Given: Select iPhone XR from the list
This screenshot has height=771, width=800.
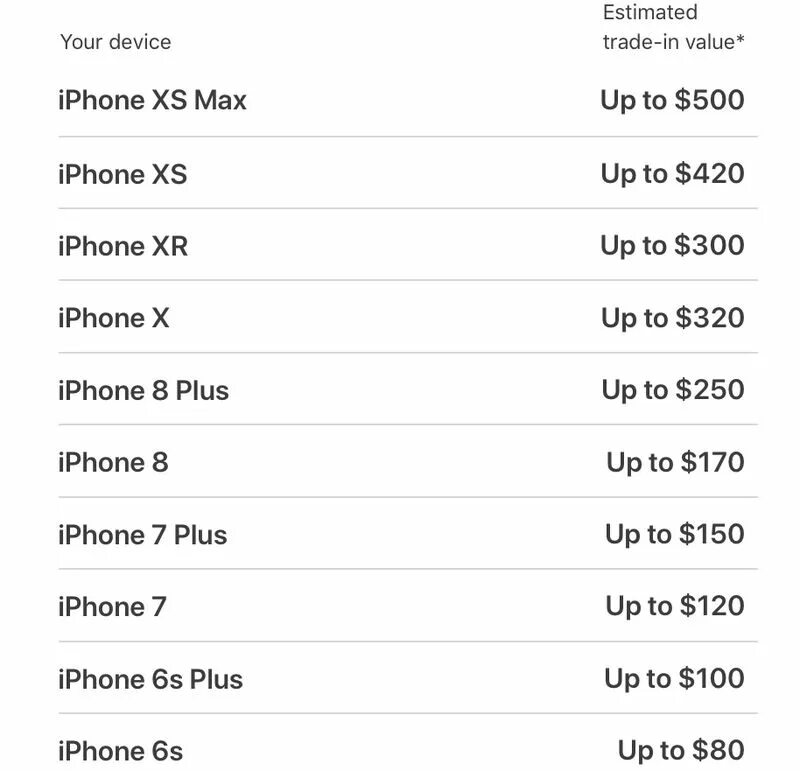Looking at the screenshot, I should [122, 246].
